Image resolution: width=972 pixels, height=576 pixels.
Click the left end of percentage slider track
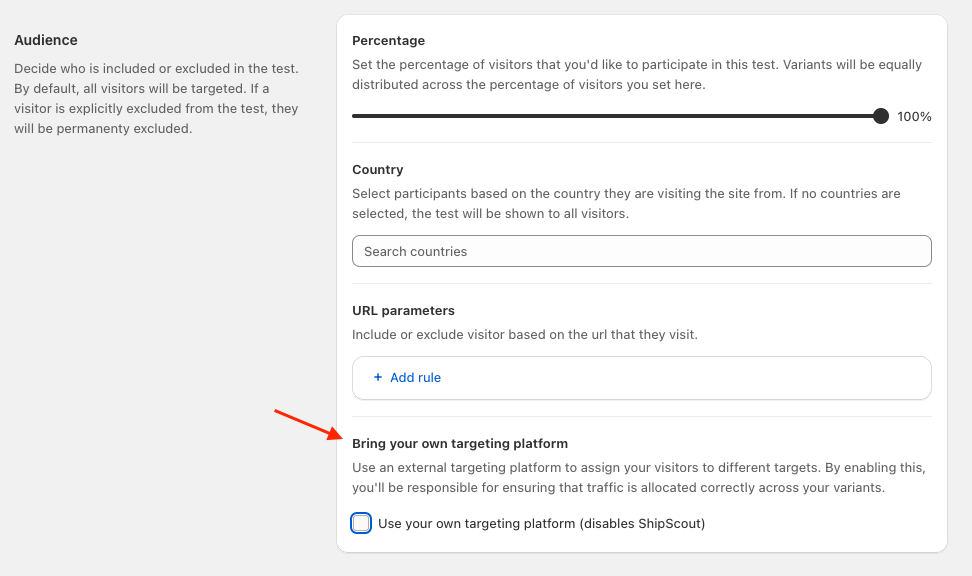[356, 116]
